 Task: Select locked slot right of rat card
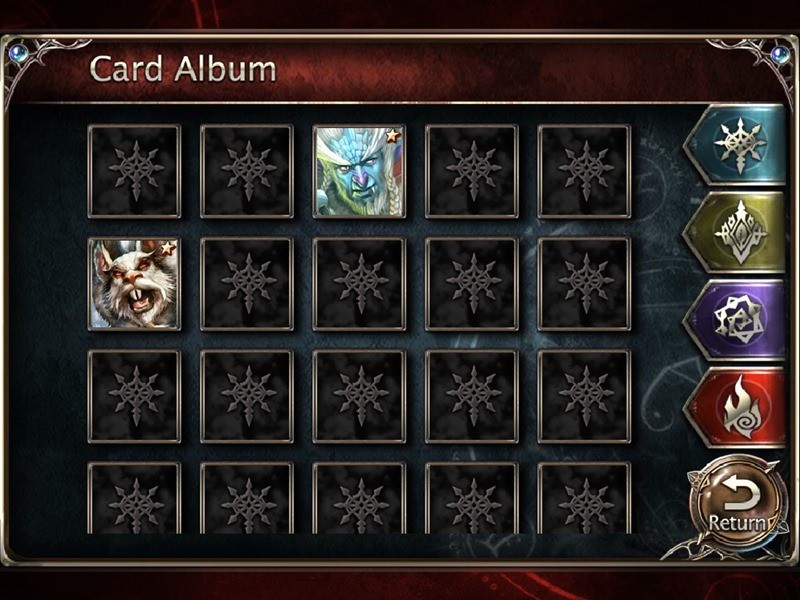click(247, 284)
